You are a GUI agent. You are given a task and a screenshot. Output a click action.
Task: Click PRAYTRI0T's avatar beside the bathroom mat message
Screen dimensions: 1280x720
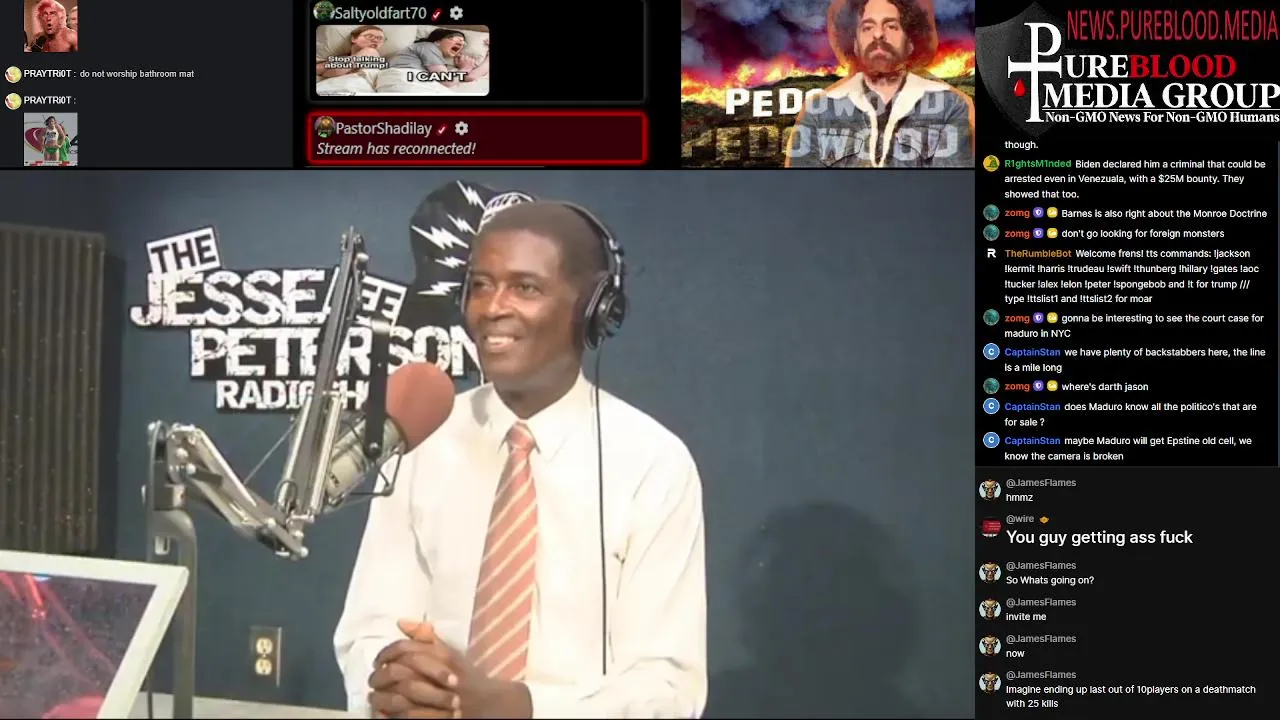[13, 74]
